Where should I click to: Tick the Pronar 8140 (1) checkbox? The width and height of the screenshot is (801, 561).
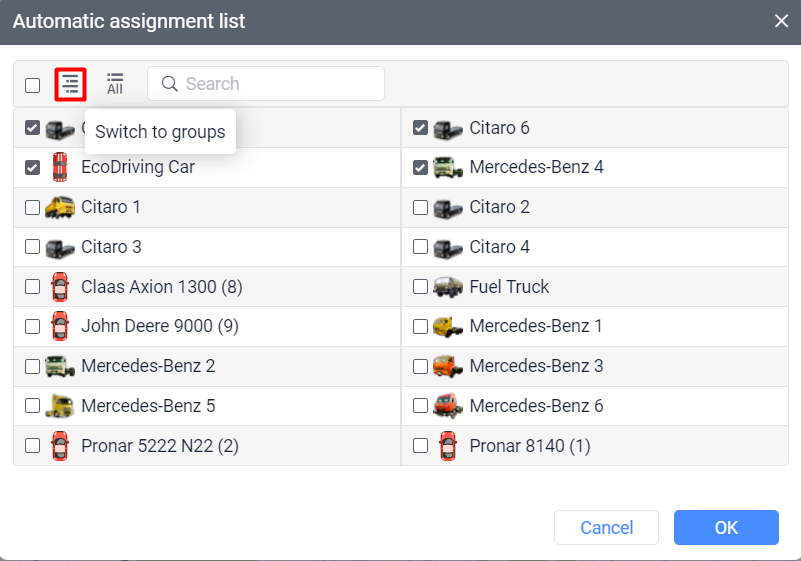(x=420, y=446)
